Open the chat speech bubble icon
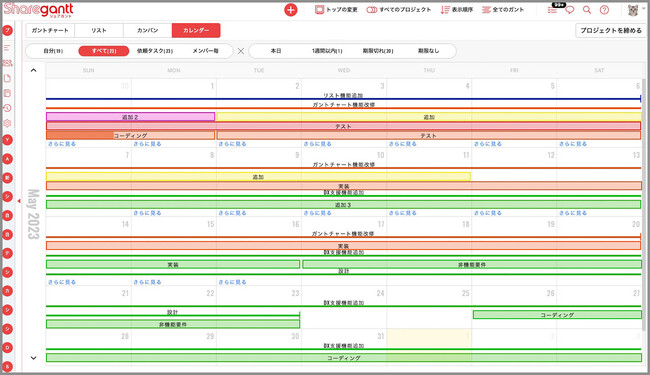Viewport: 650px width, 375px height. [570, 10]
